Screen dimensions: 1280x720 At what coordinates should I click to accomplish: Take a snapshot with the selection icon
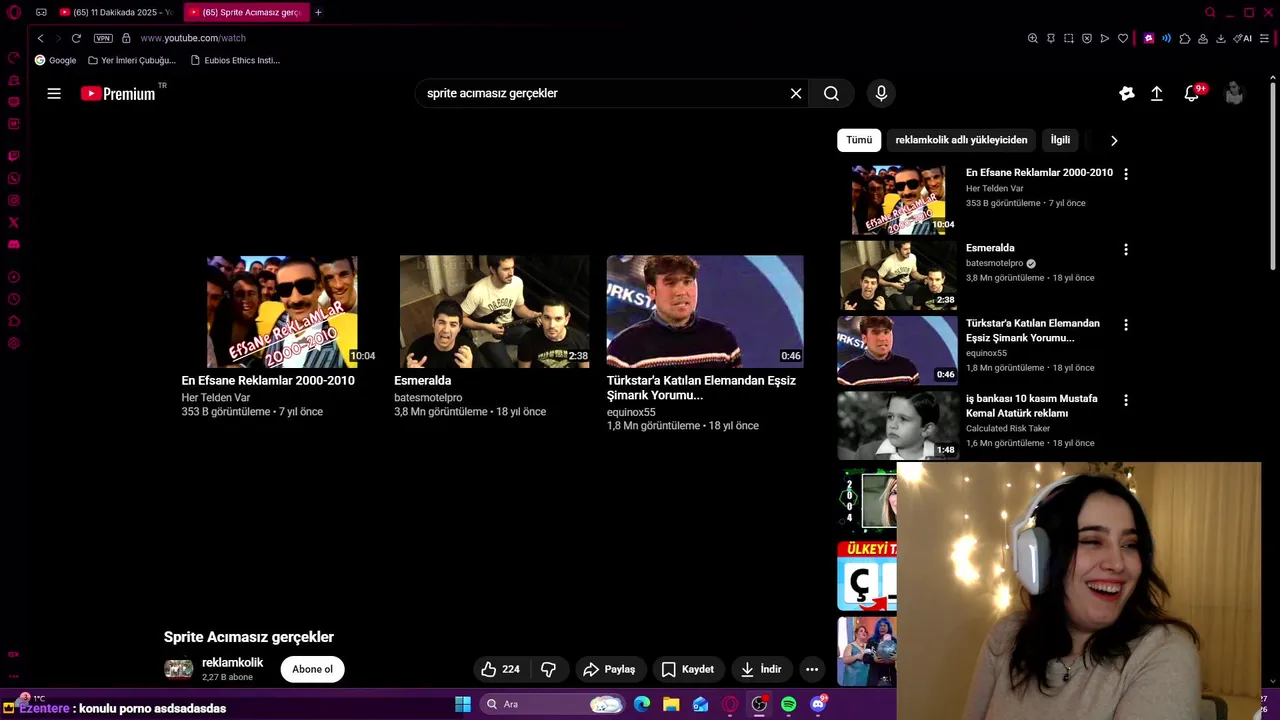[1069, 38]
